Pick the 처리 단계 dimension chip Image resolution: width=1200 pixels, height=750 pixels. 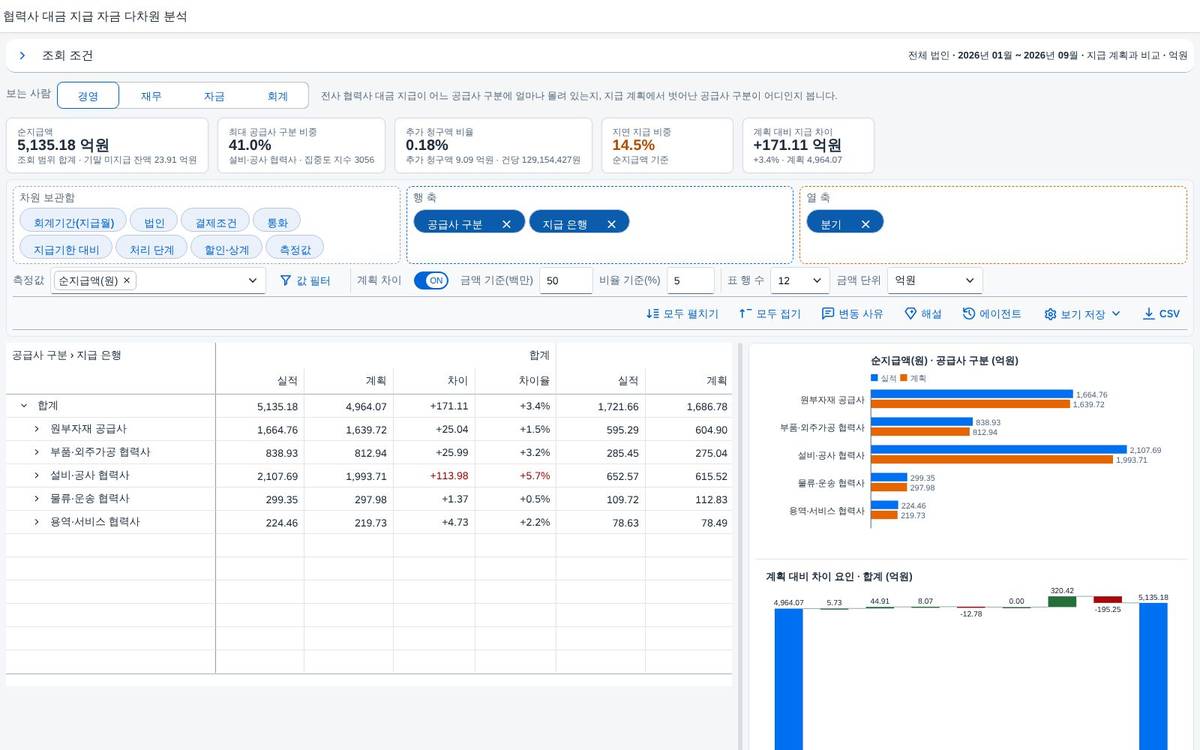pyautogui.click(x=151, y=248)
